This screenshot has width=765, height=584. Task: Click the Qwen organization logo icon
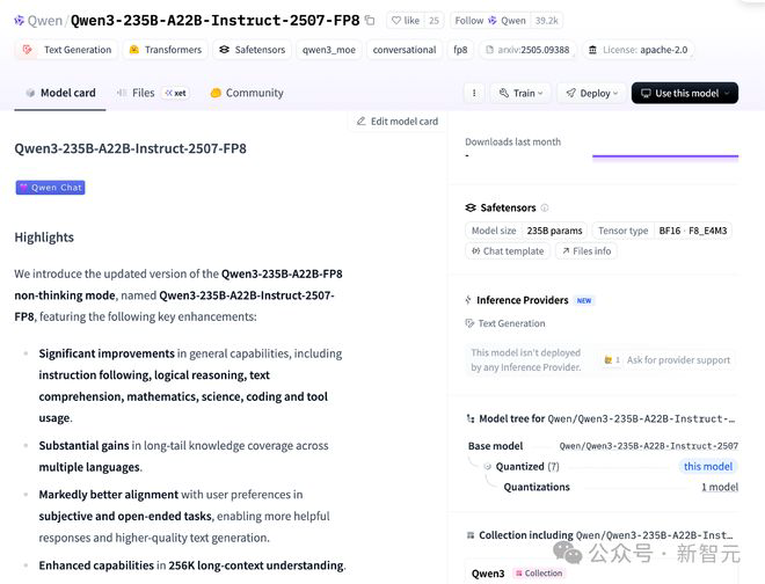(19, 20)
